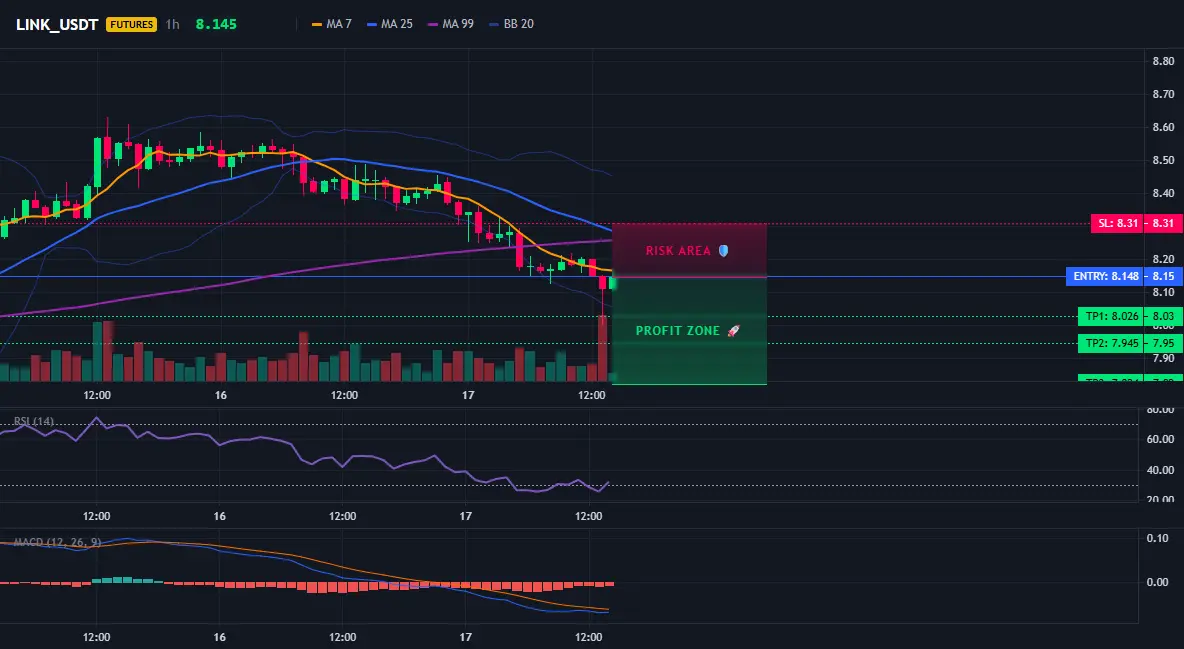Click the 8.70 price axis value
Image resolution: width=1184 pixels, height=649 pixels.
1163,94
